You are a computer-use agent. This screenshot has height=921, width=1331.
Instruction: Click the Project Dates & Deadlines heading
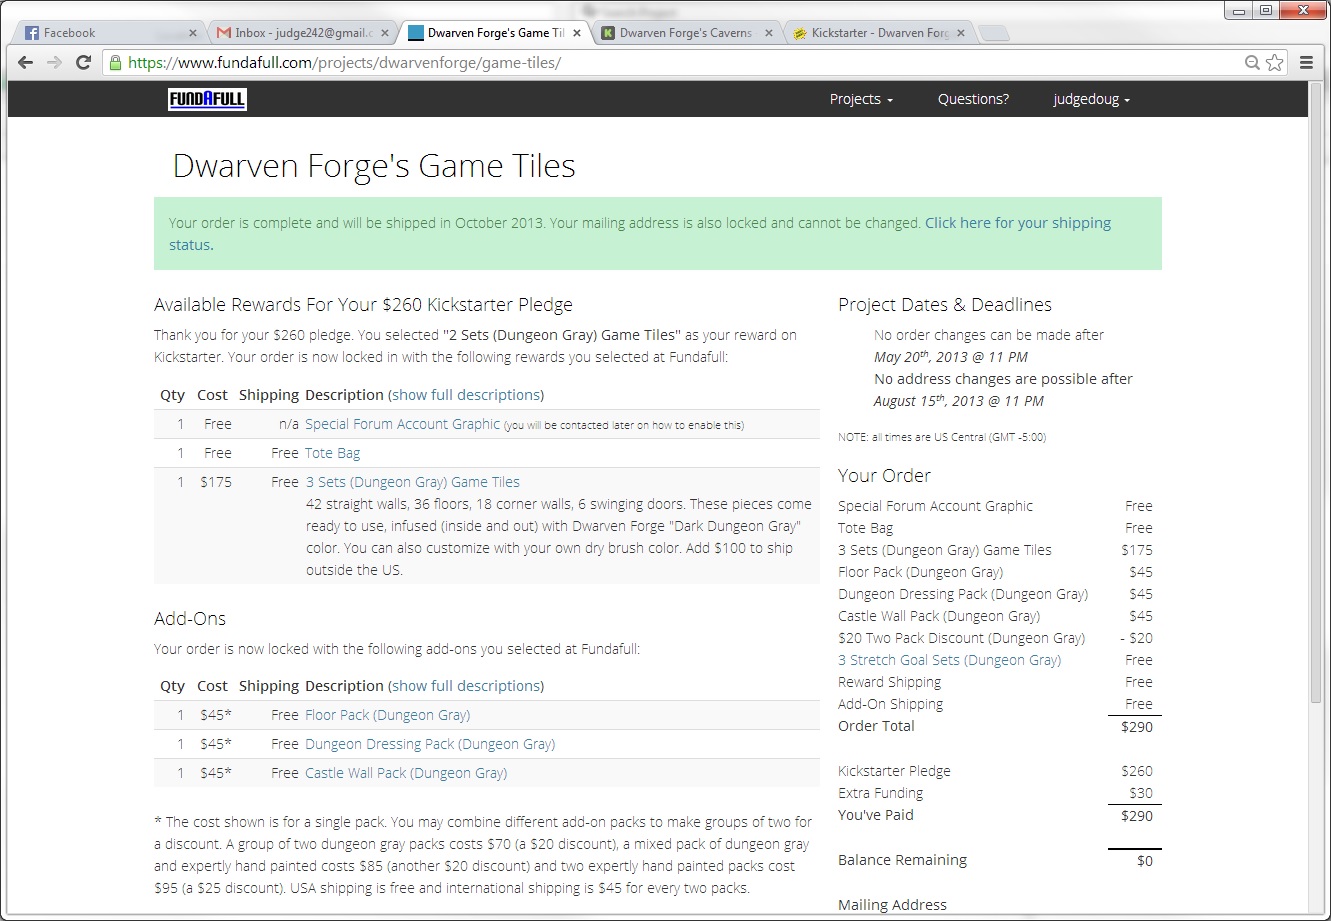[945, 305]
